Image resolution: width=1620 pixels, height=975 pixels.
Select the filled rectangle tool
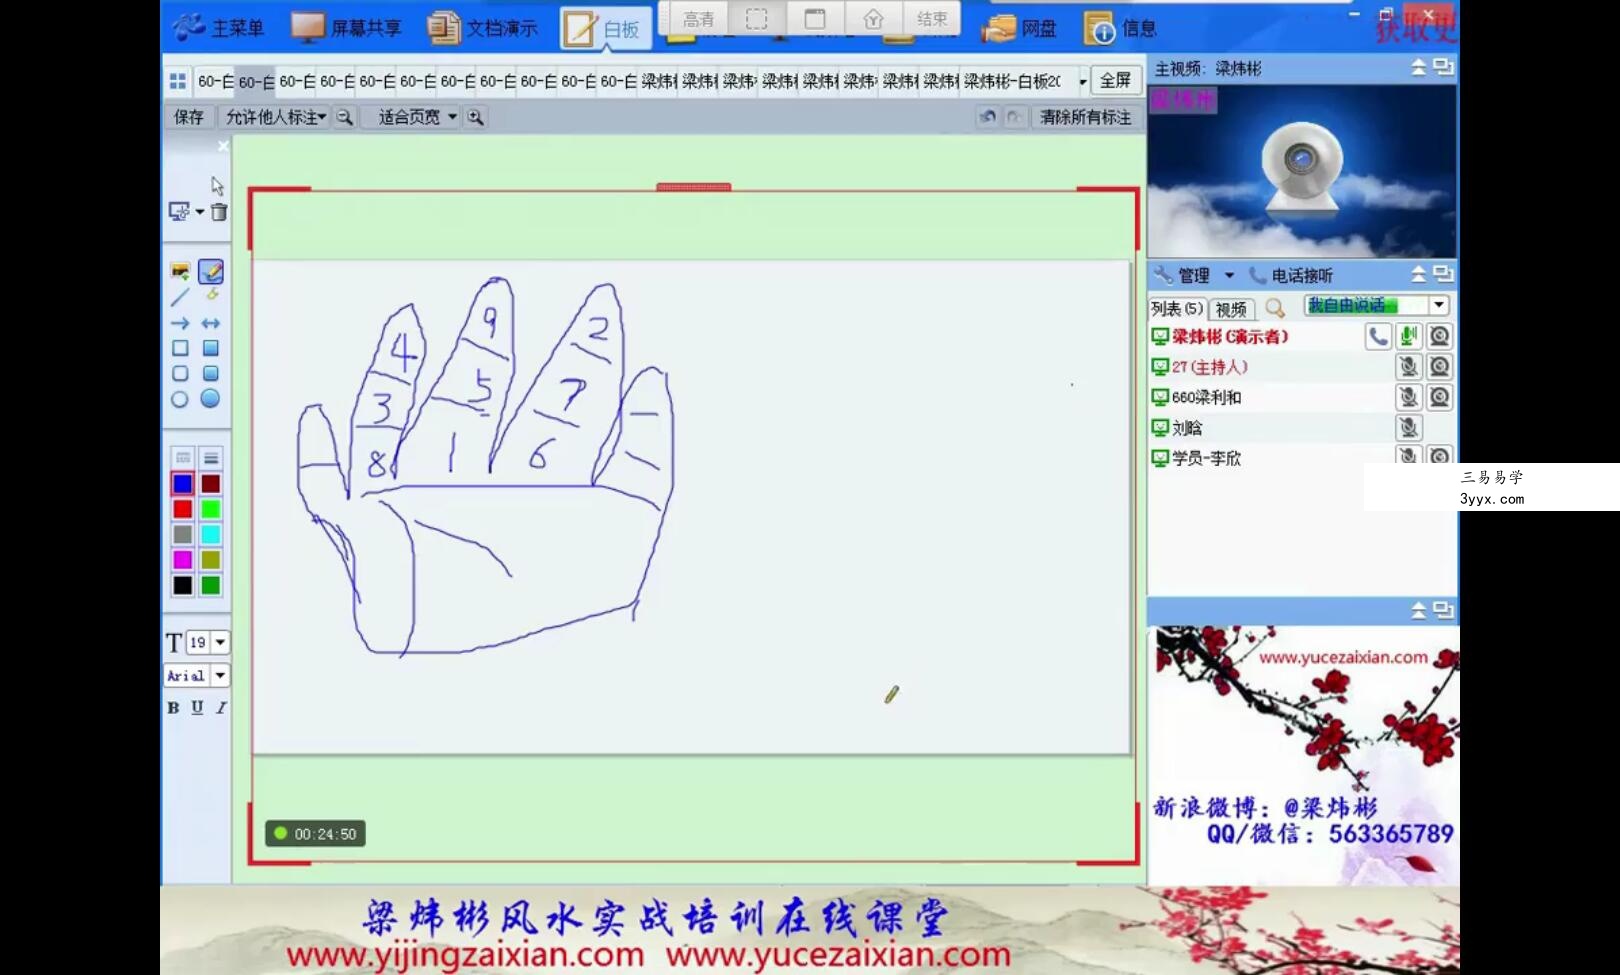click(211, 348)
